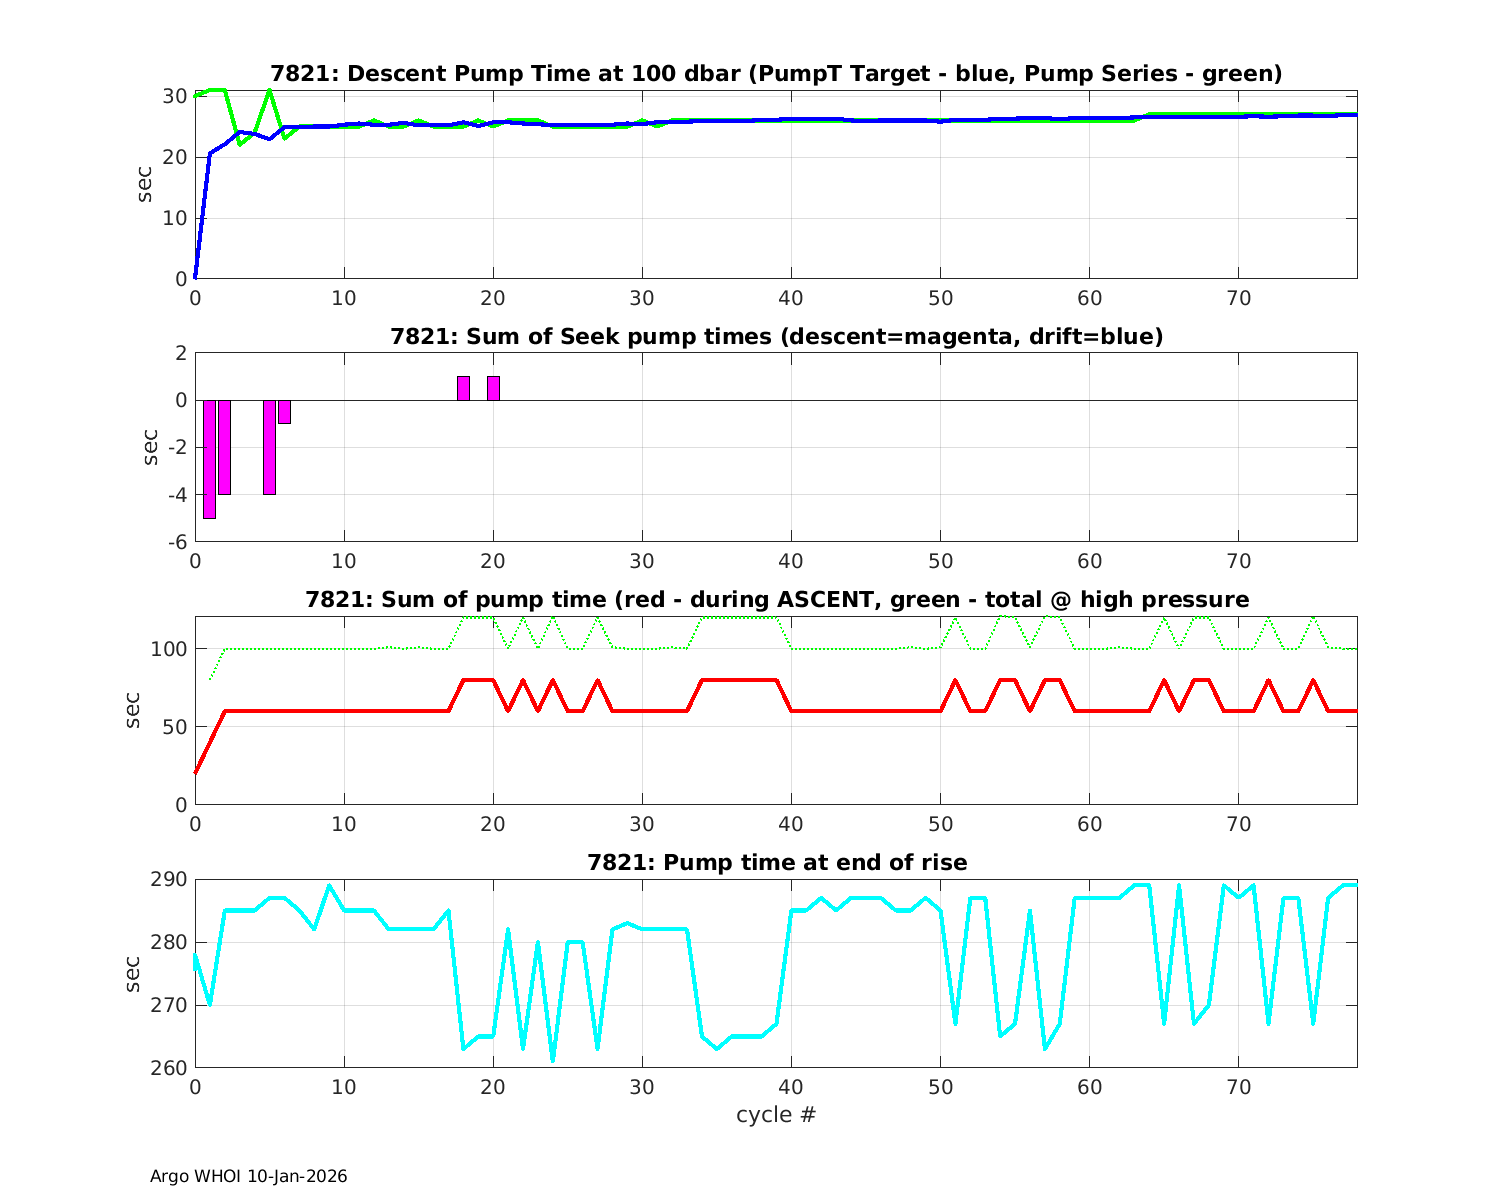This screenshot has height=1200, width=1500.
Task: Click the positive magenta bar at cycle 20
Action: coord(493,388)
